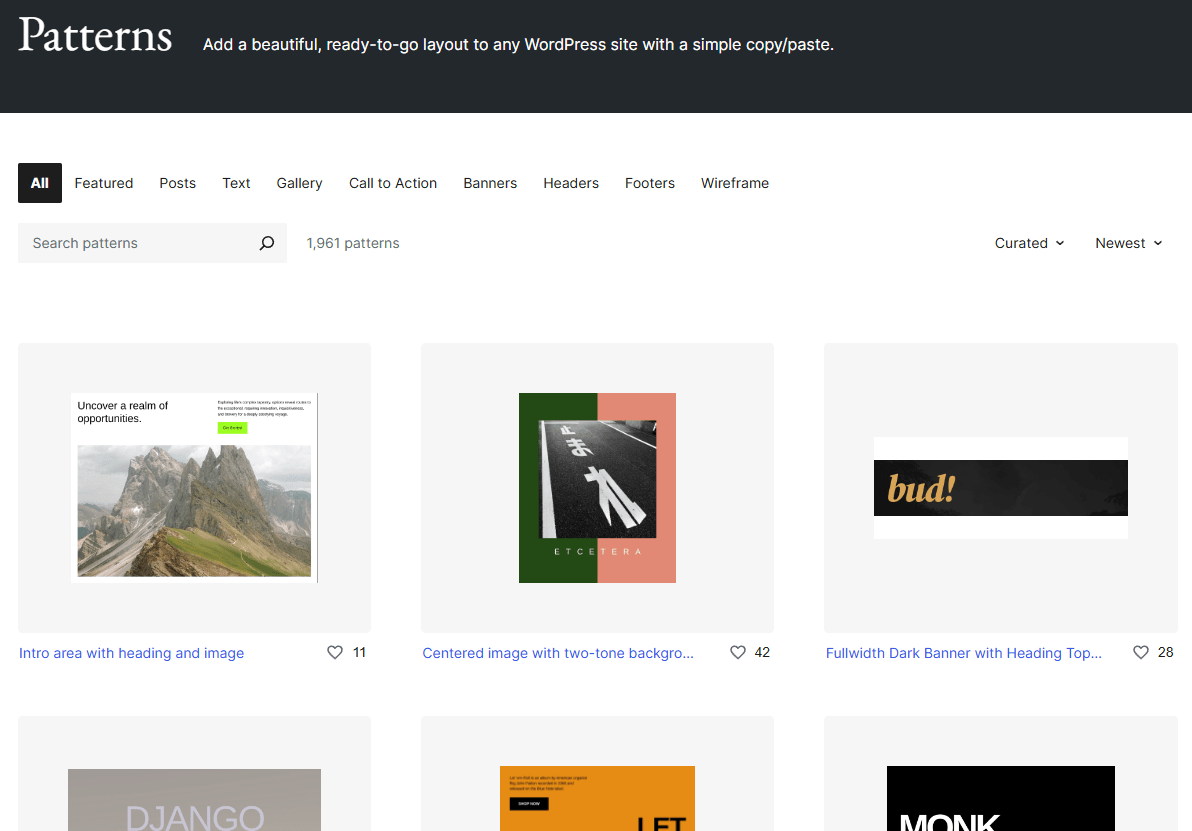Switch to the Footers category

[650, 183]
